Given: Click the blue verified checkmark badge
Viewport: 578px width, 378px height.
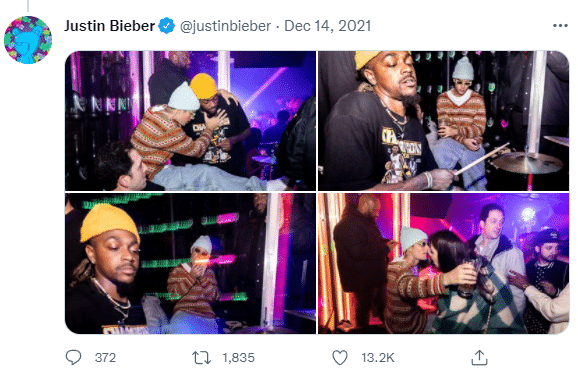Looking at the screenshot, I should tap(167, 26).
